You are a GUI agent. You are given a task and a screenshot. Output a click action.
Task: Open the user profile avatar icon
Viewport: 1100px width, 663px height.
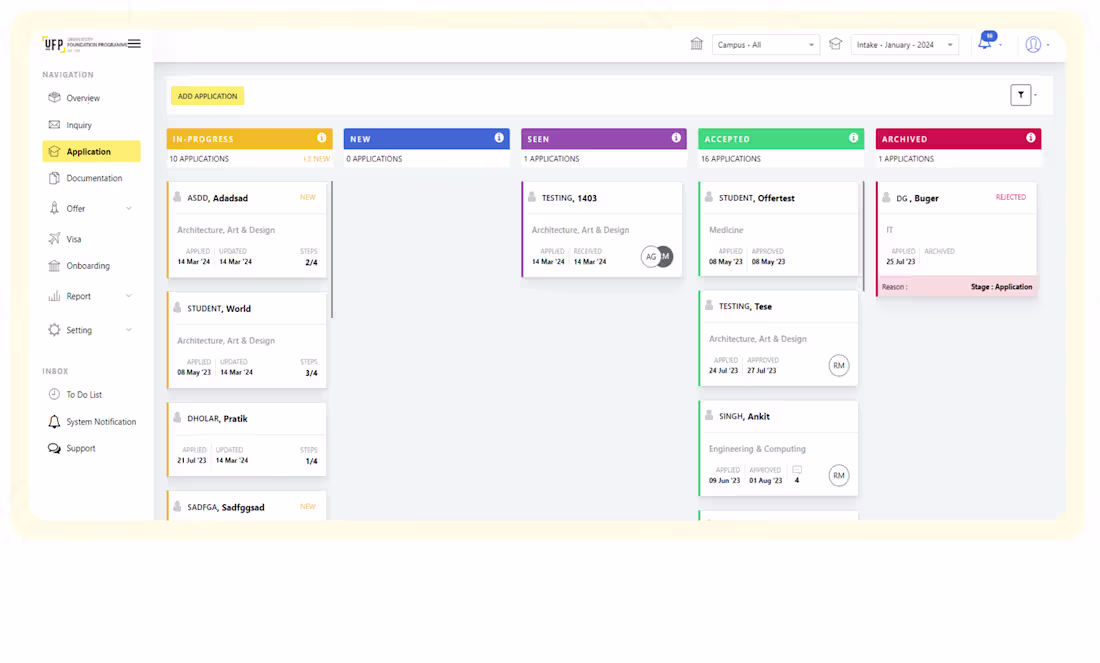coord(1033,44)
